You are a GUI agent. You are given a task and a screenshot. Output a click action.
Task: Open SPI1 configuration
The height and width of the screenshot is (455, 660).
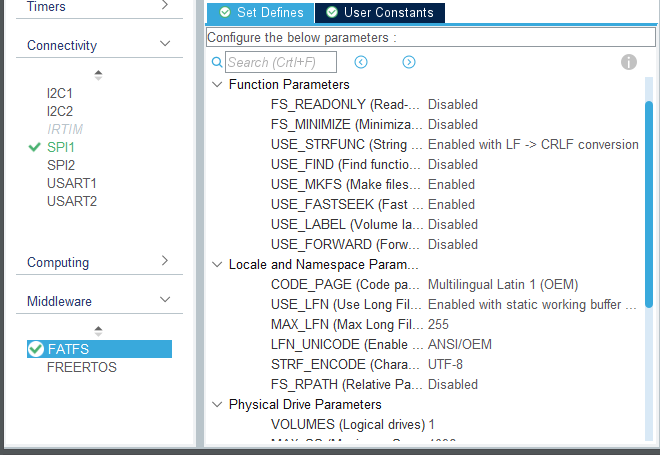[61, 147]
